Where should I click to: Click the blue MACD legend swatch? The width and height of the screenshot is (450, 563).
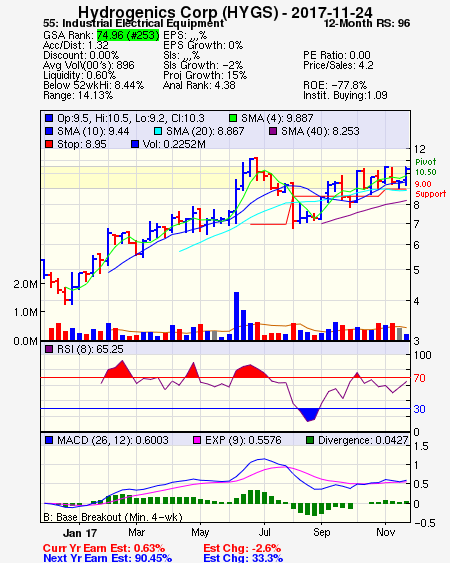pos(49,440)
